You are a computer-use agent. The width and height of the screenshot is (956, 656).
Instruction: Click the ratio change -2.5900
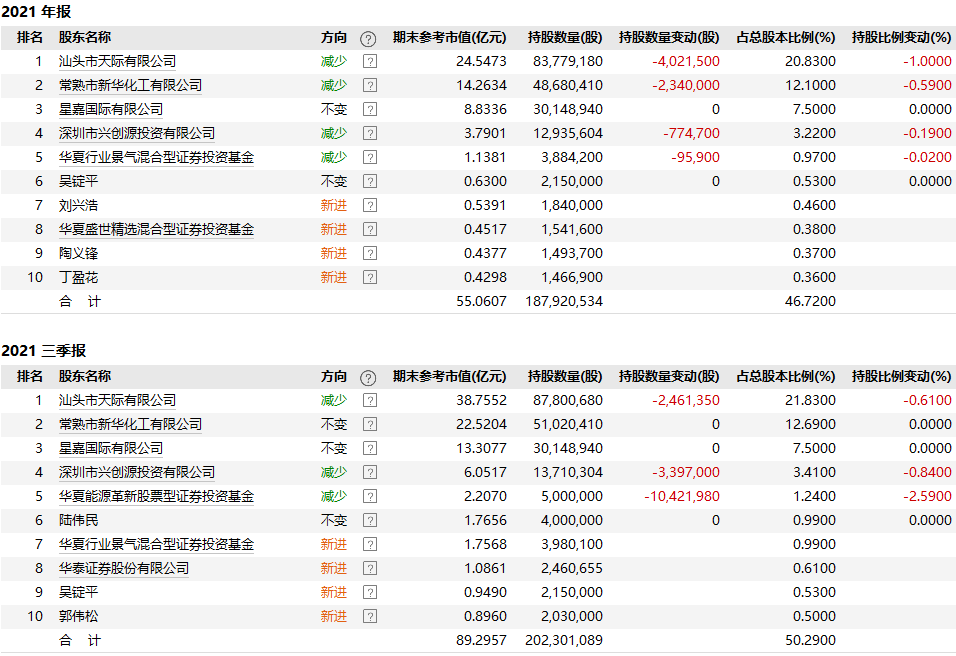927,496
